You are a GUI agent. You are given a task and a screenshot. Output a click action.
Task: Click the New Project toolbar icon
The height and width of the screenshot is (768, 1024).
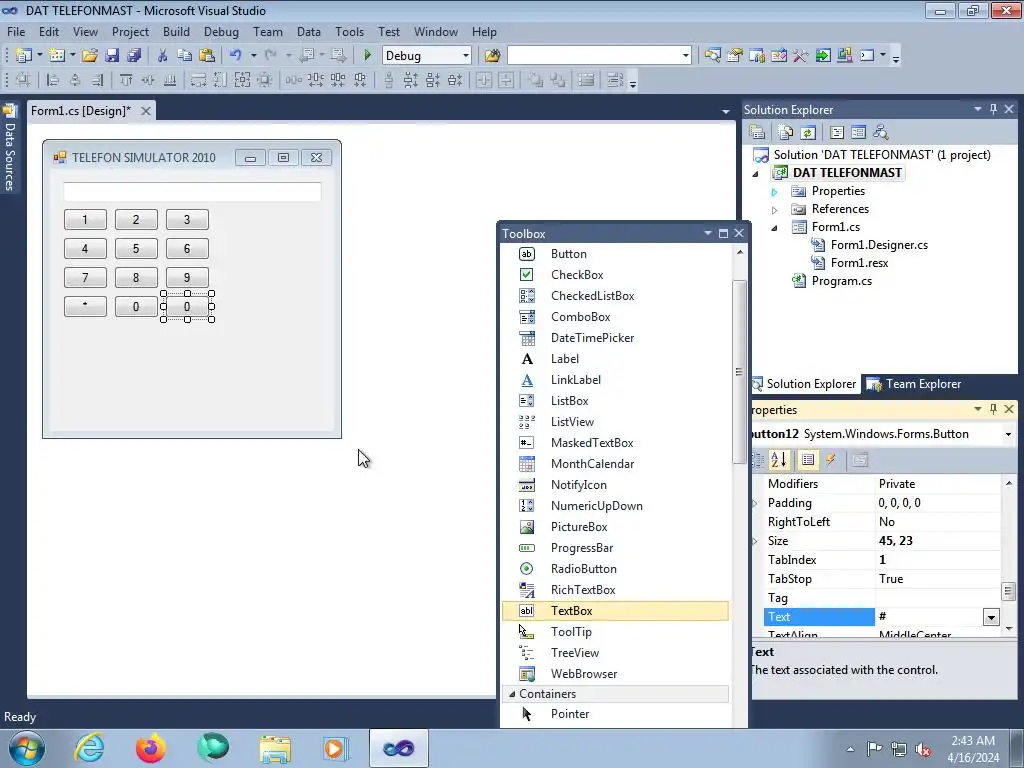point(24,56)
